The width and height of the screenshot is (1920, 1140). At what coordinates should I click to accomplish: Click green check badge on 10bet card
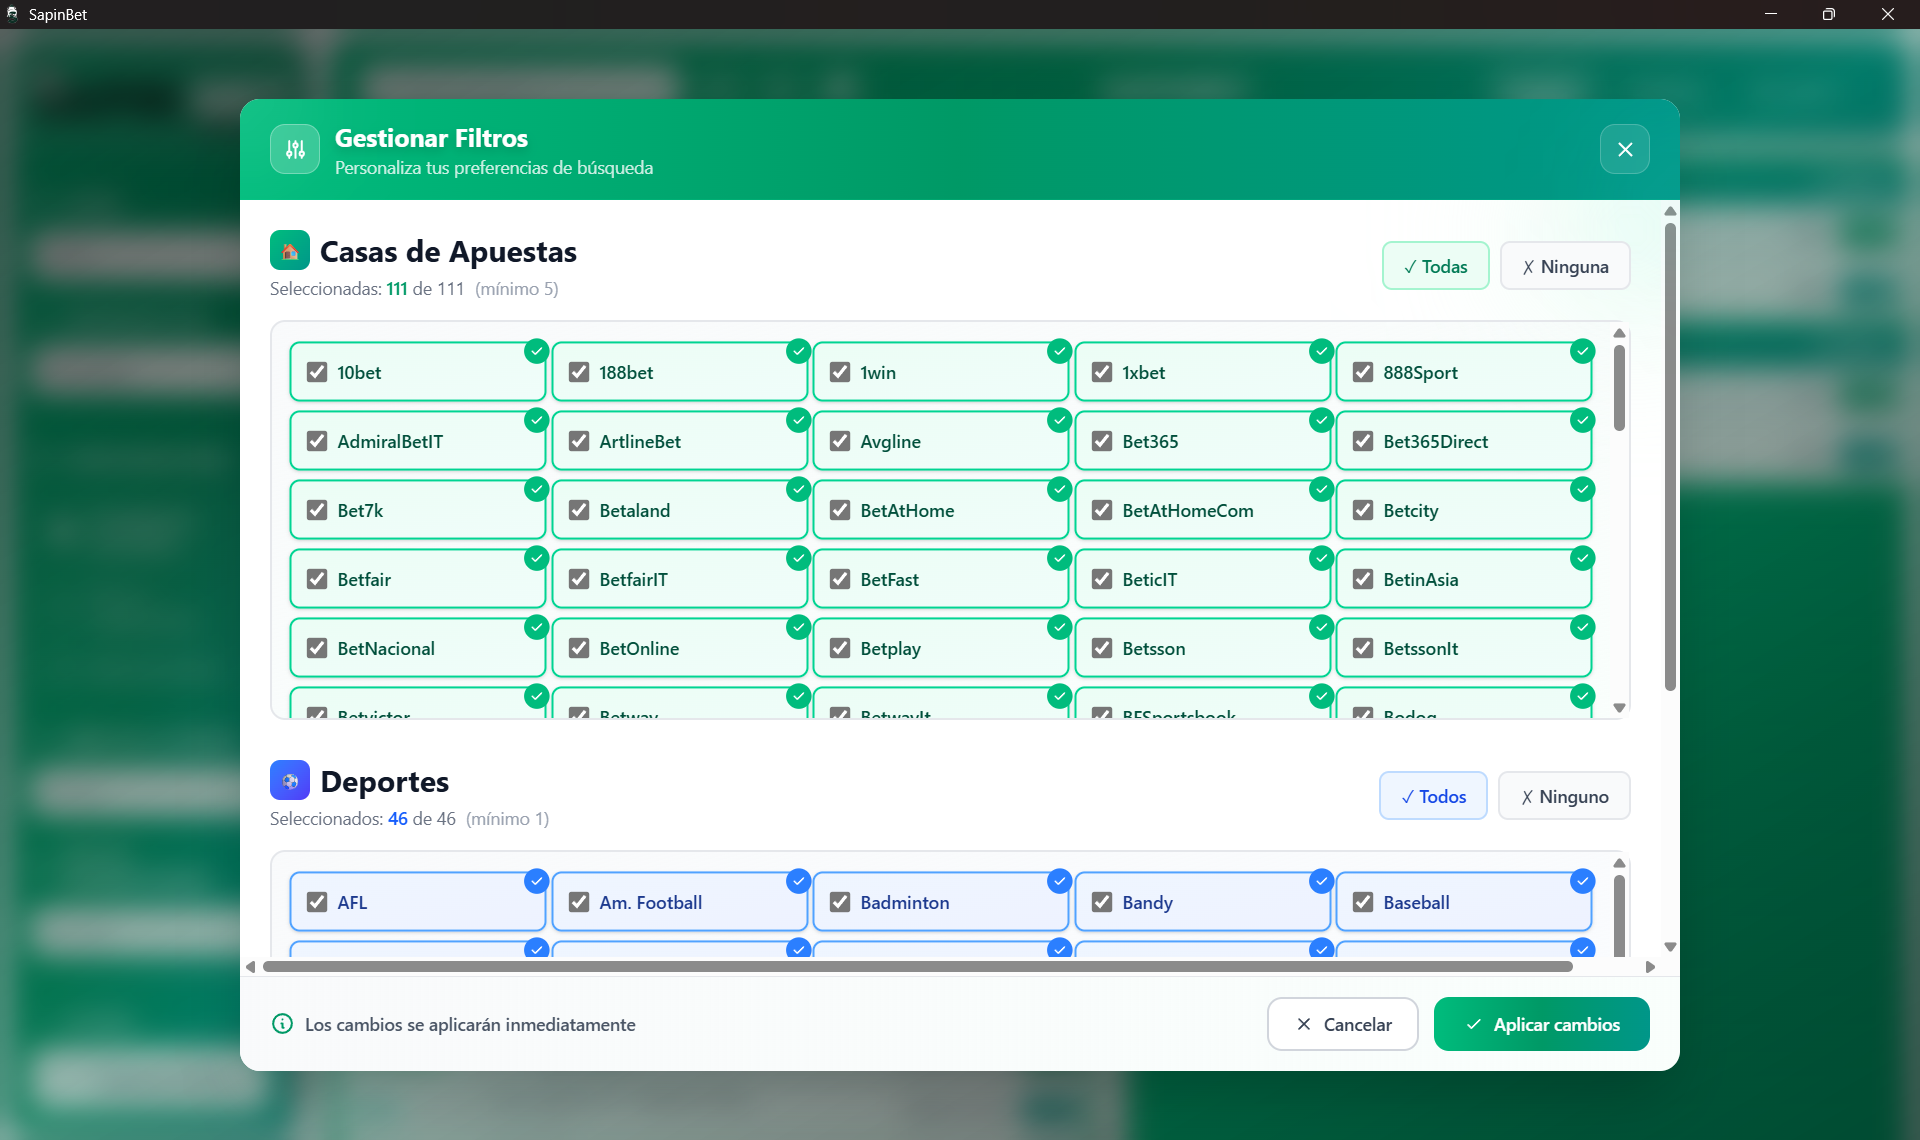point(536,352)
